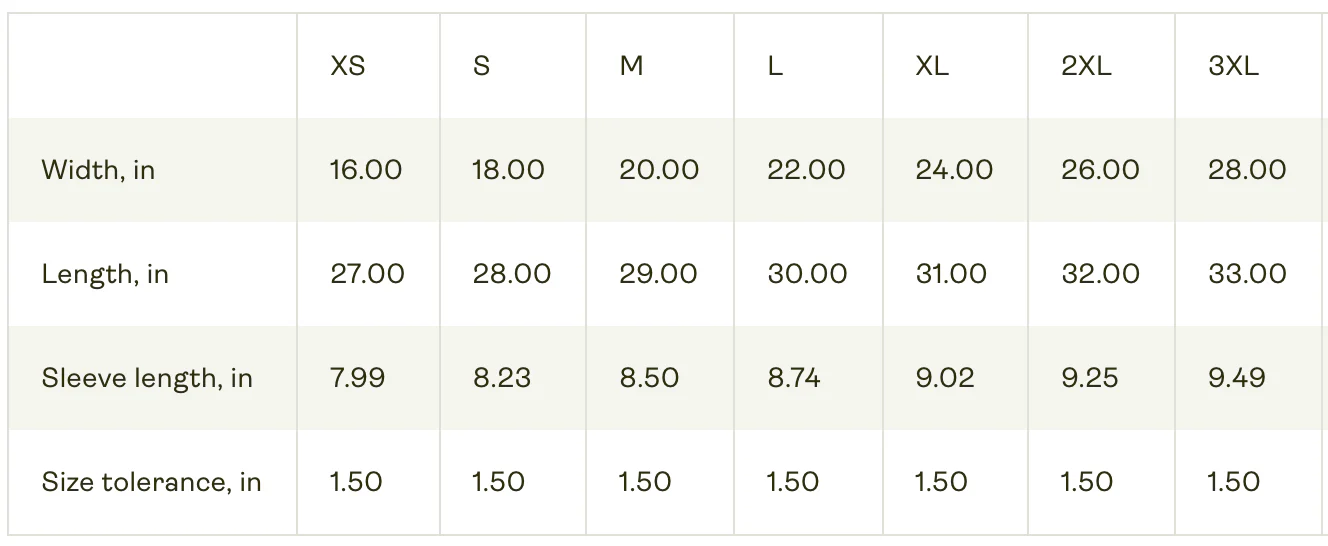This screenshot has width=1328, height=546.
Task: Select the M size header cell
Action: [631, 66]
